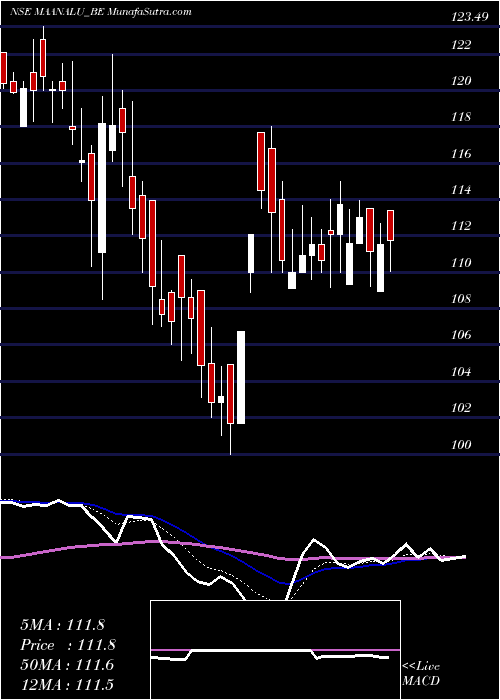Click the 50MA : 111.6 readout
The image size is (500, 700).
[x=67, y=665]
